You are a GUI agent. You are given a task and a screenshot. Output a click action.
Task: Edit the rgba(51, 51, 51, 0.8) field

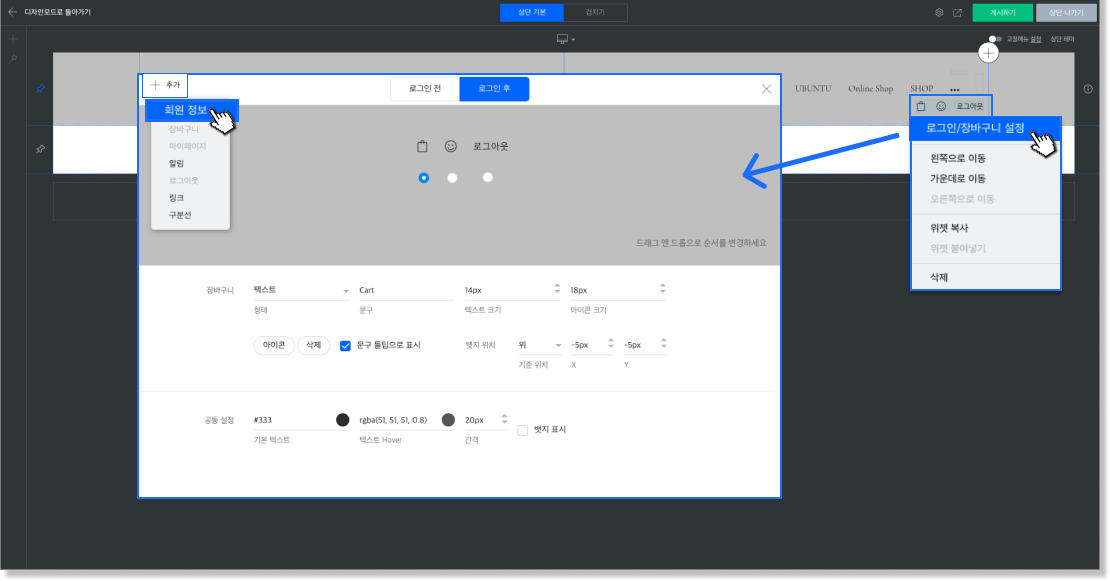point(398,420)
